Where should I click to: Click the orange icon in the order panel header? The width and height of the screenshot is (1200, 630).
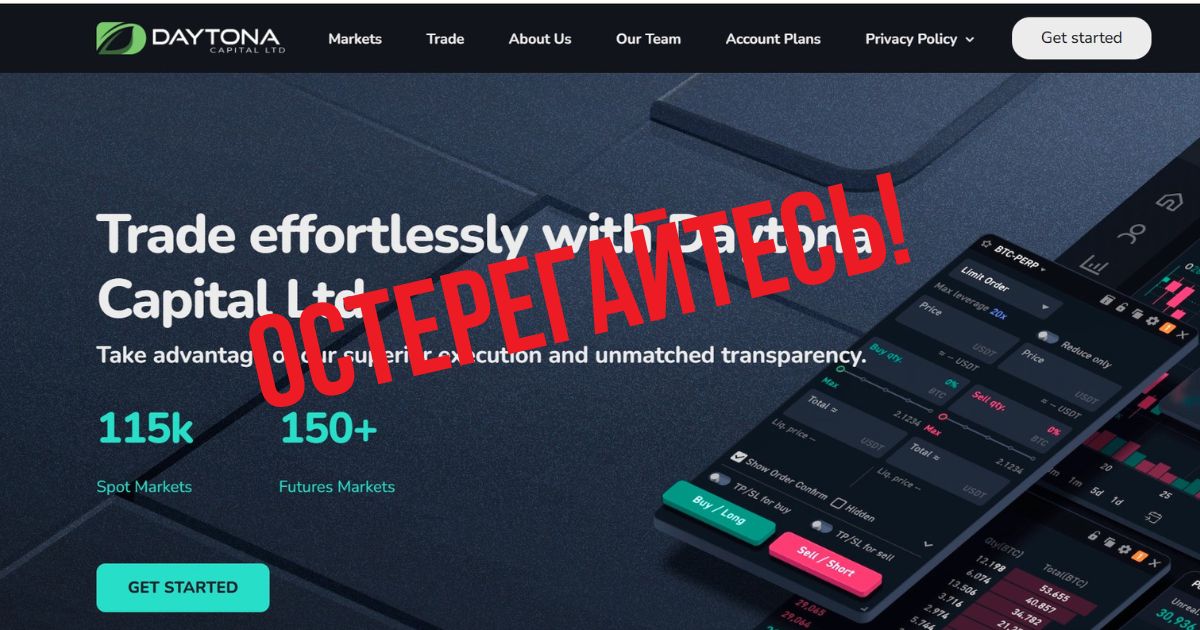click(x=1167, y=328)
